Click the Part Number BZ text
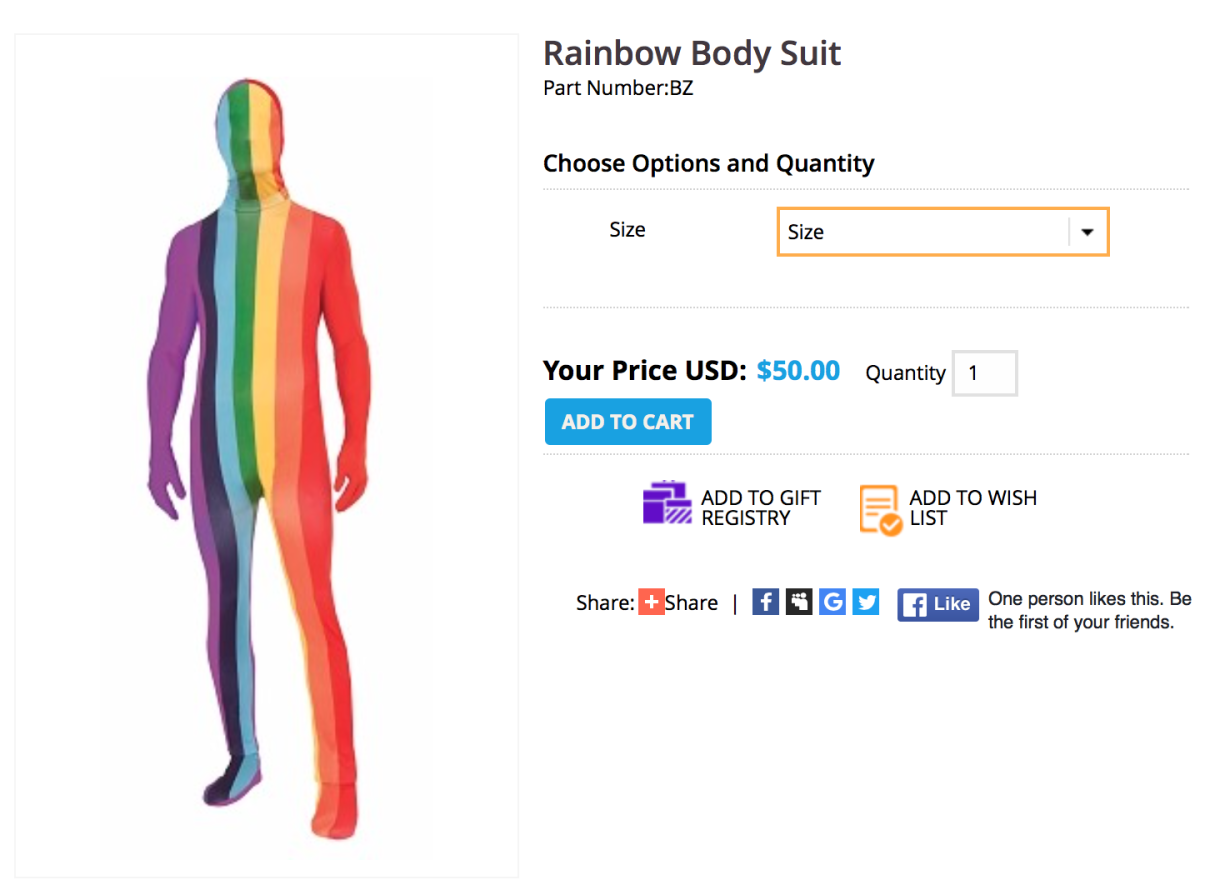This screenshot has height=880, width=1220. pyautogui.click(x=618, y=88)
